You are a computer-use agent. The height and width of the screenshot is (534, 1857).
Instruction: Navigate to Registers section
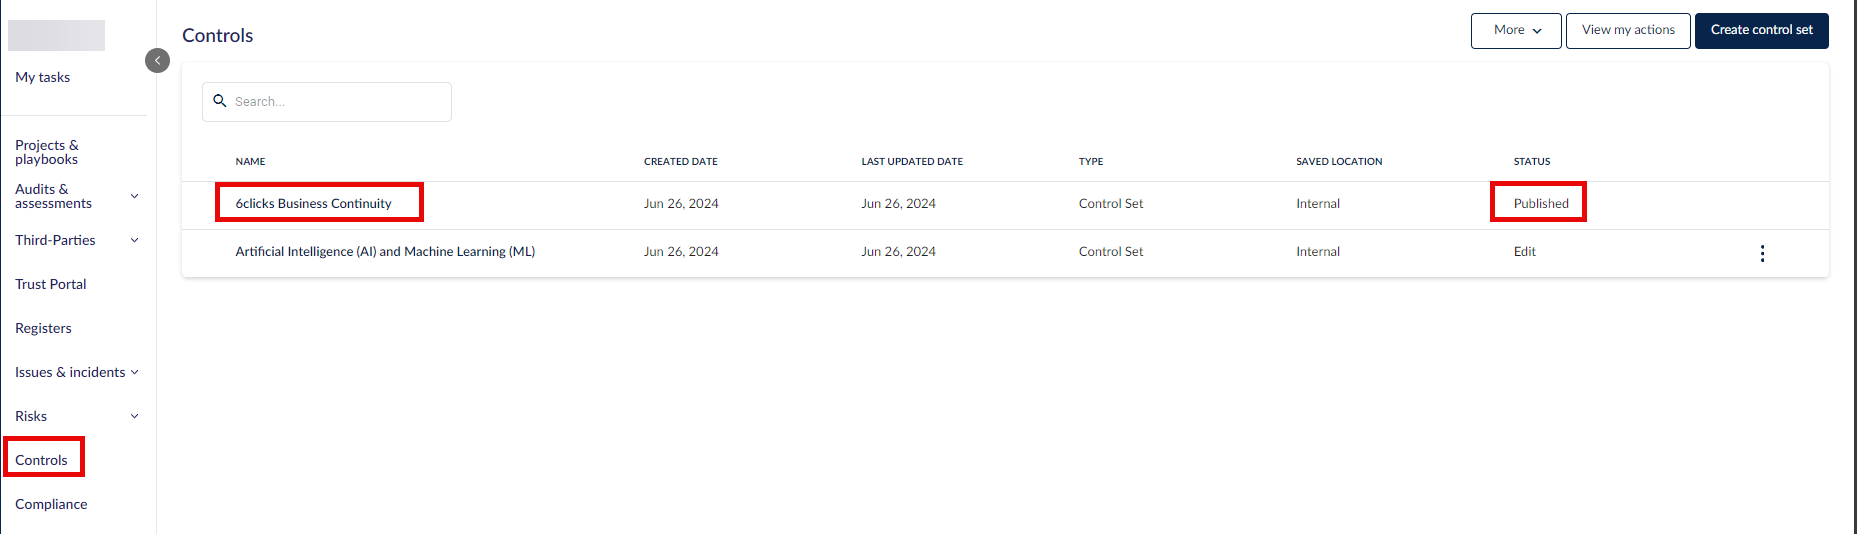click(x=43, y=328)
